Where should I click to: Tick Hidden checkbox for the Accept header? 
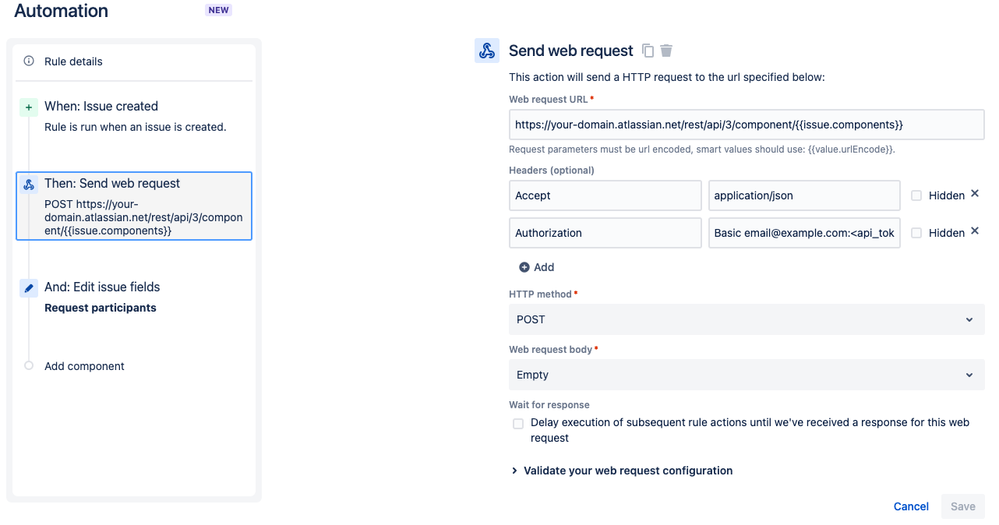coord(916,196)
